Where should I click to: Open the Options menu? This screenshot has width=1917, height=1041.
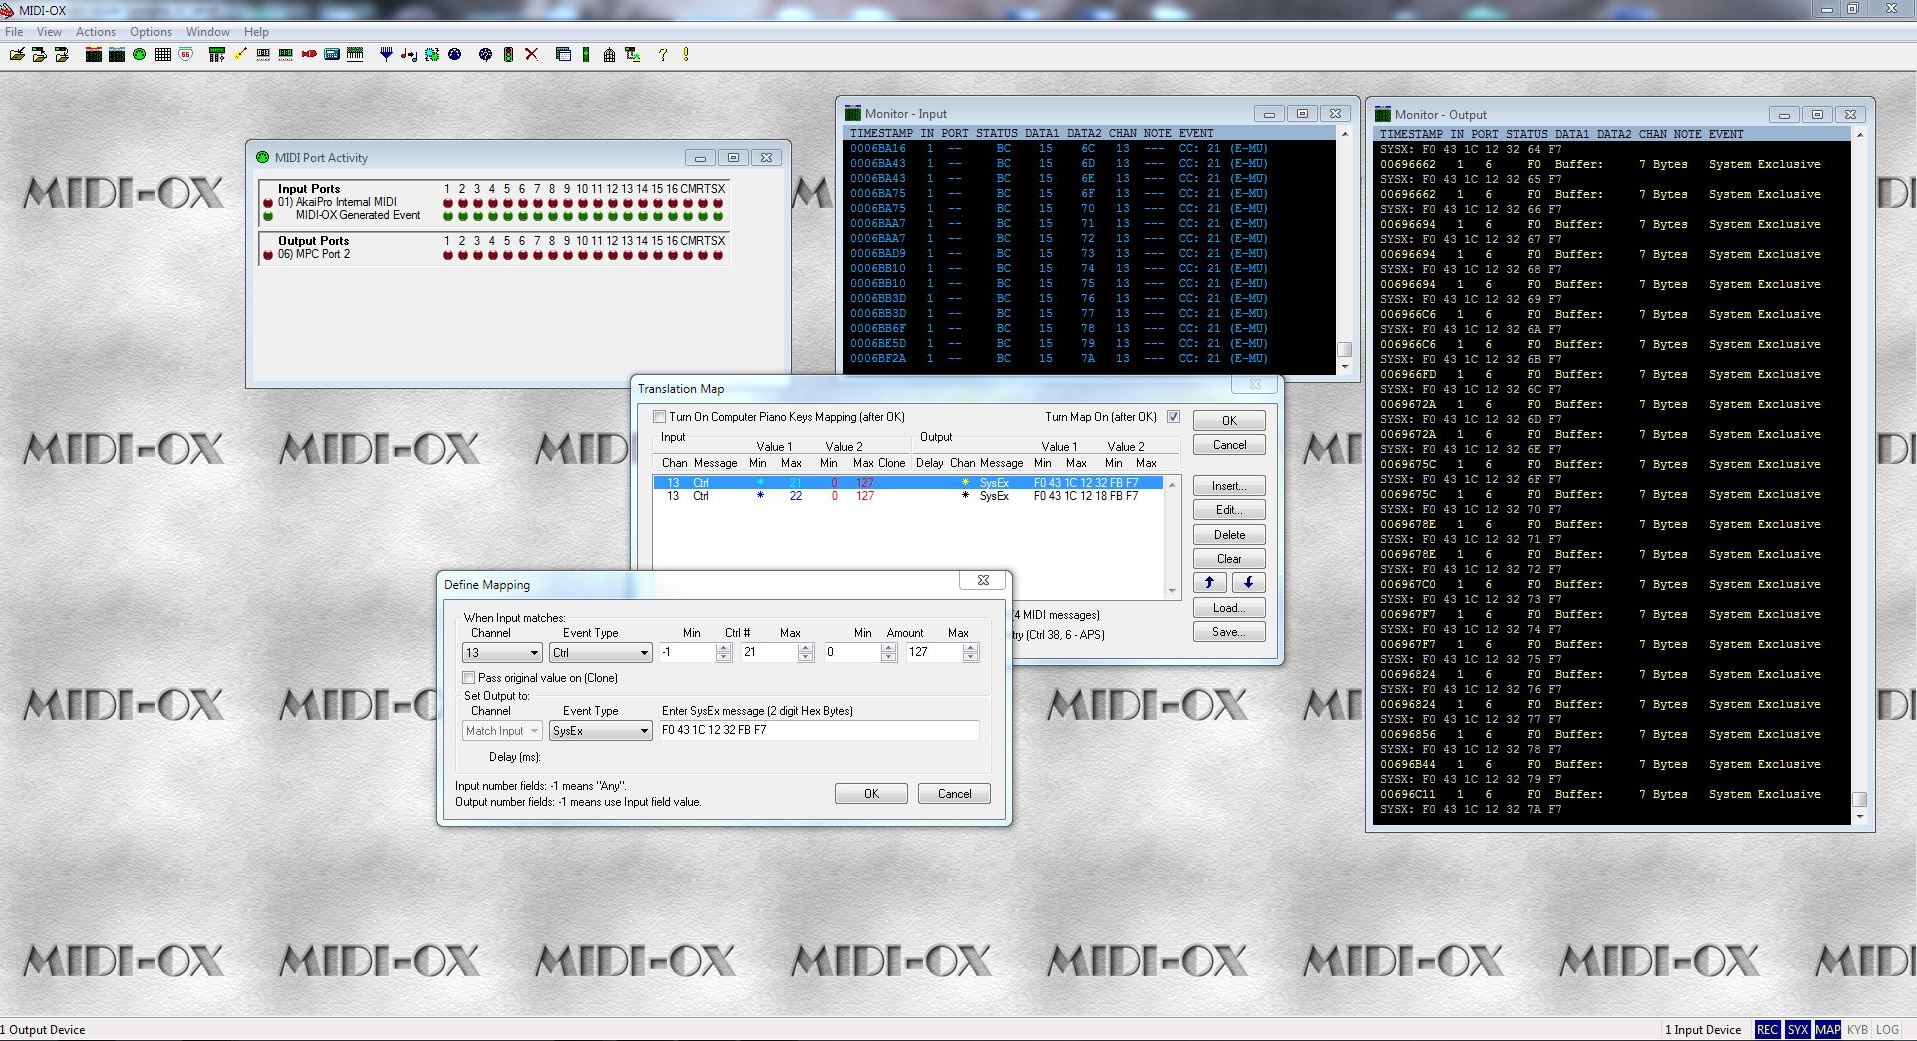[151, 32]
